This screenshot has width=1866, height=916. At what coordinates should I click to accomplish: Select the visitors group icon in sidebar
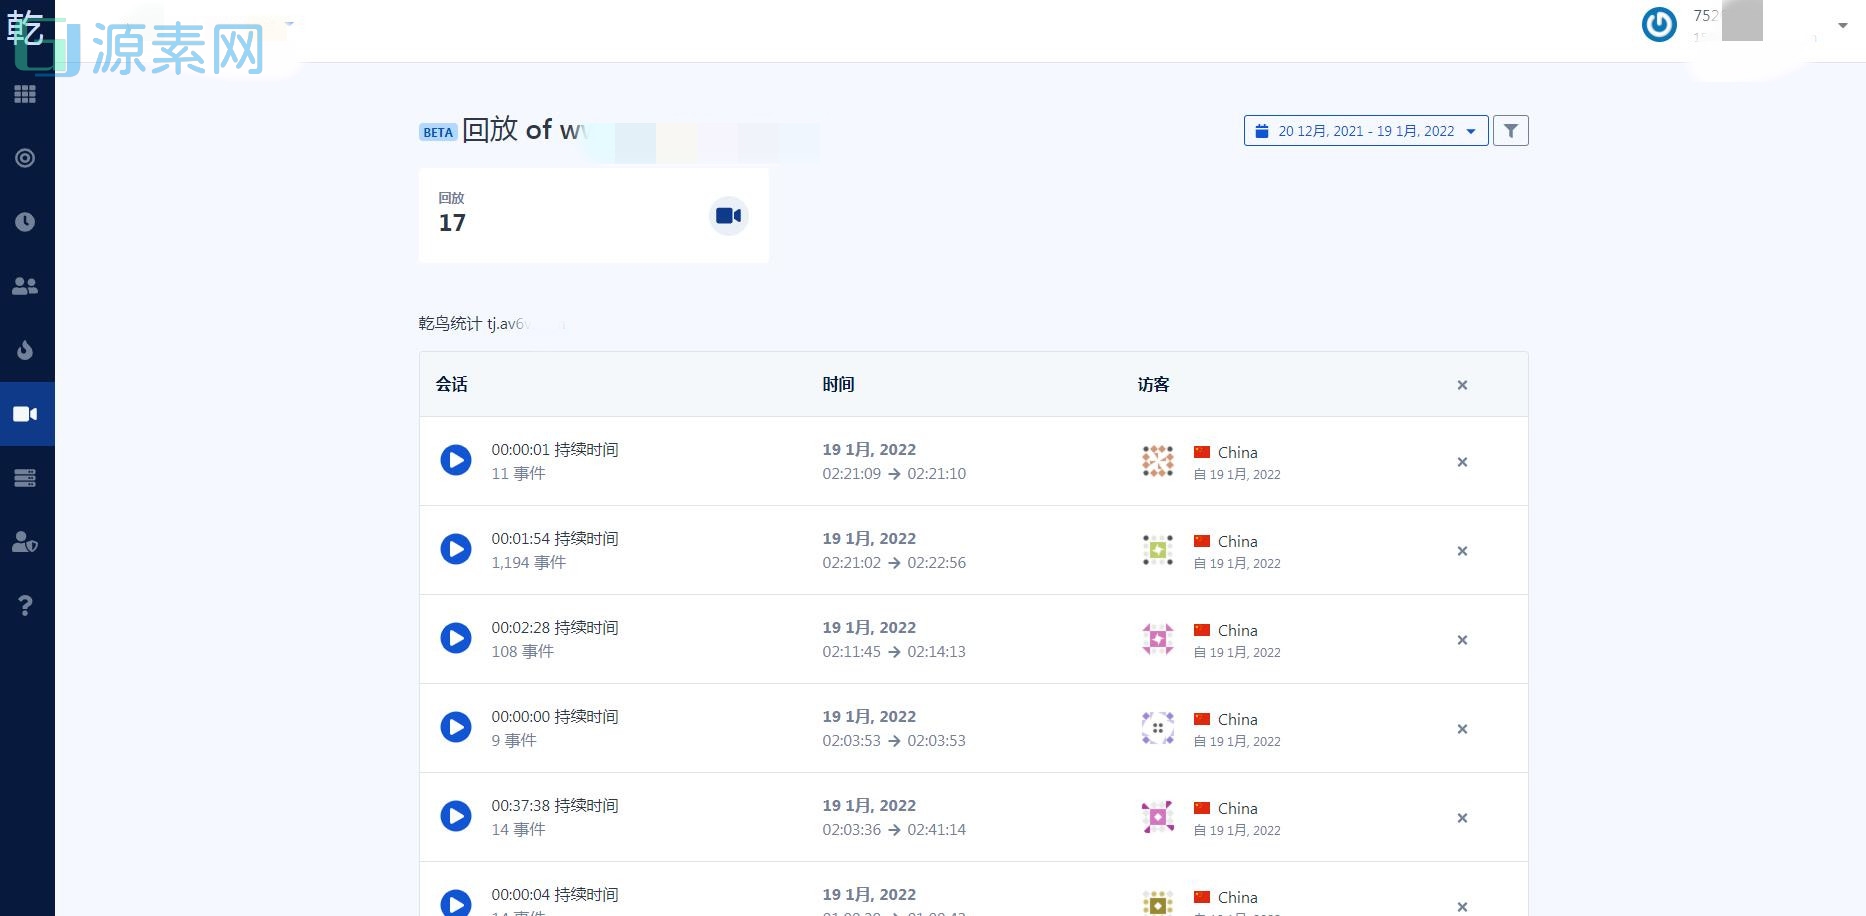(x=25, y=286)
